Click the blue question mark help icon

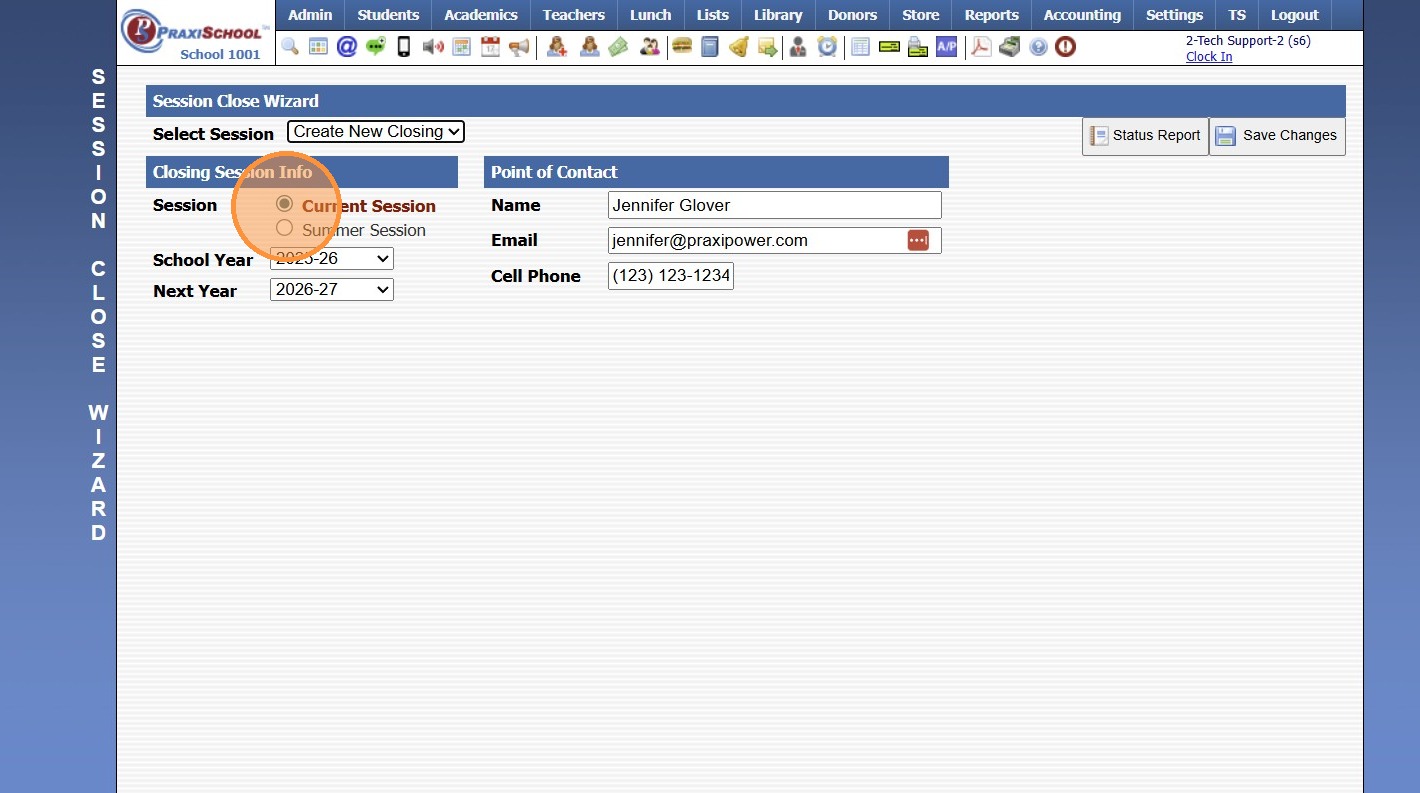pyautogui.click(x=1038, y=47)
